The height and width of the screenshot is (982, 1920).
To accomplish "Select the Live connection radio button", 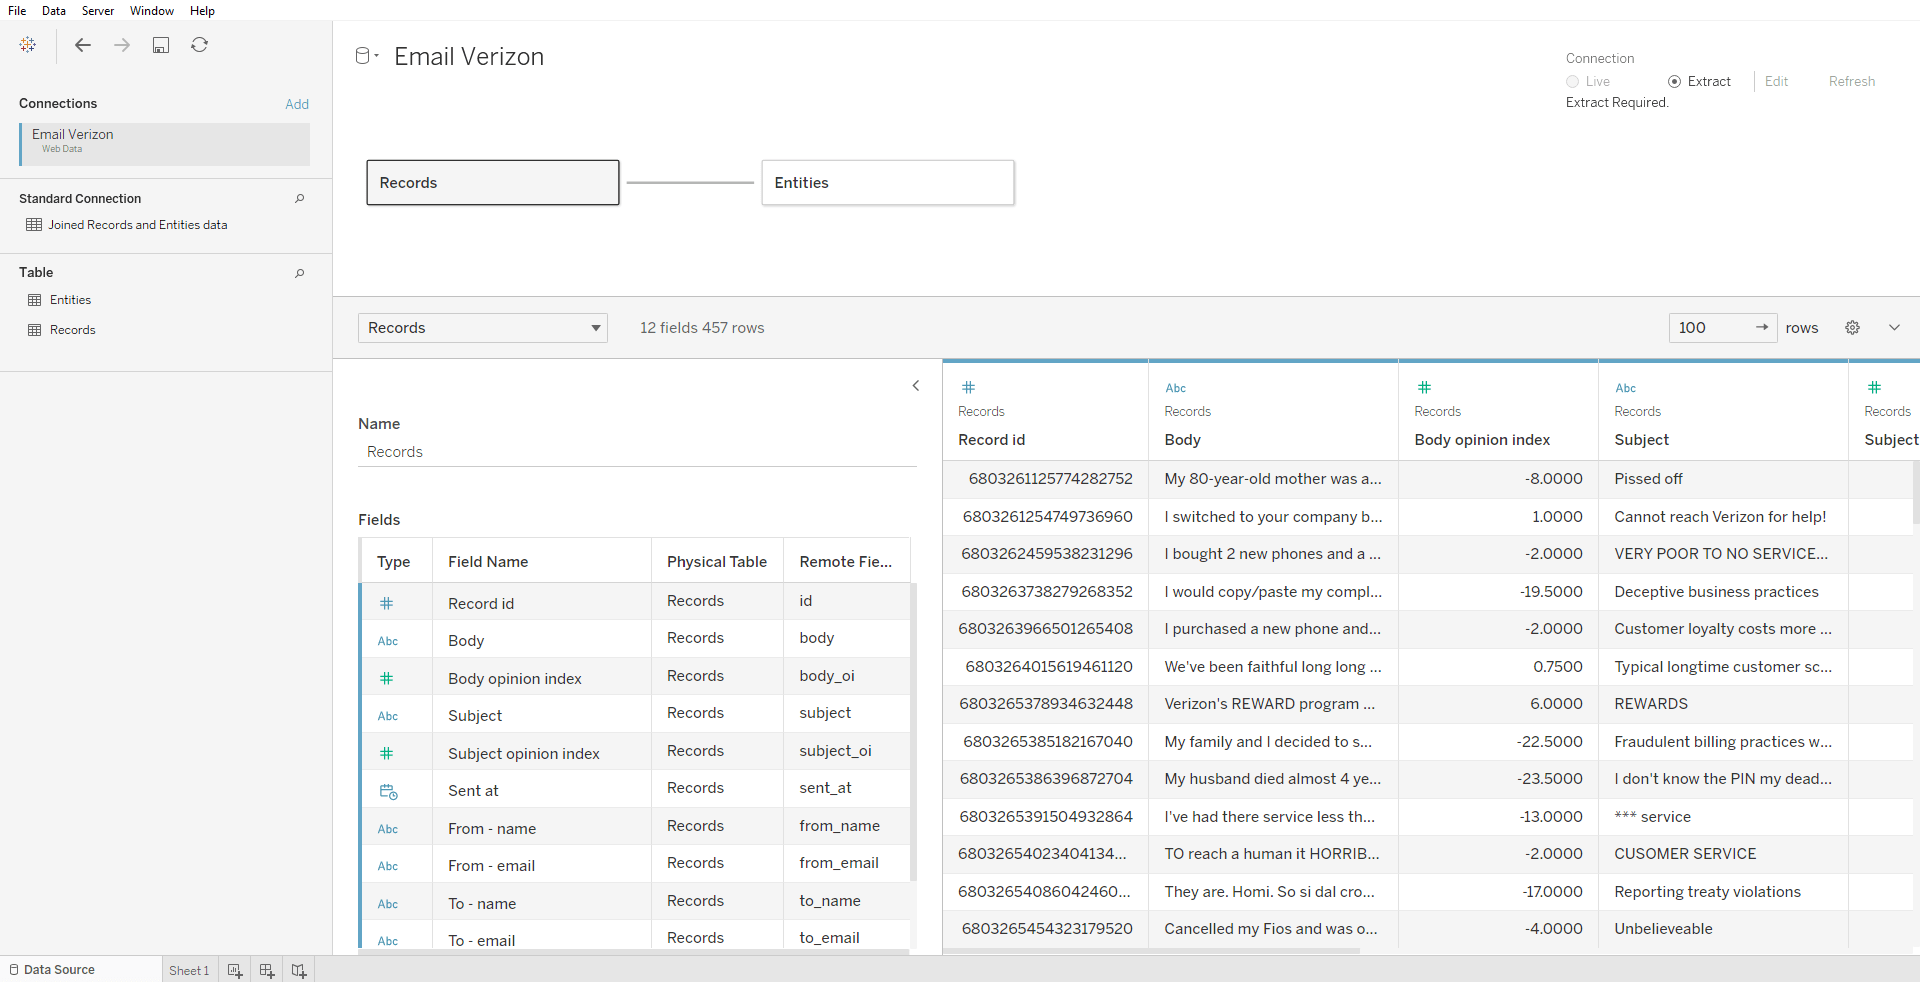I will [x=1573, y=82].
